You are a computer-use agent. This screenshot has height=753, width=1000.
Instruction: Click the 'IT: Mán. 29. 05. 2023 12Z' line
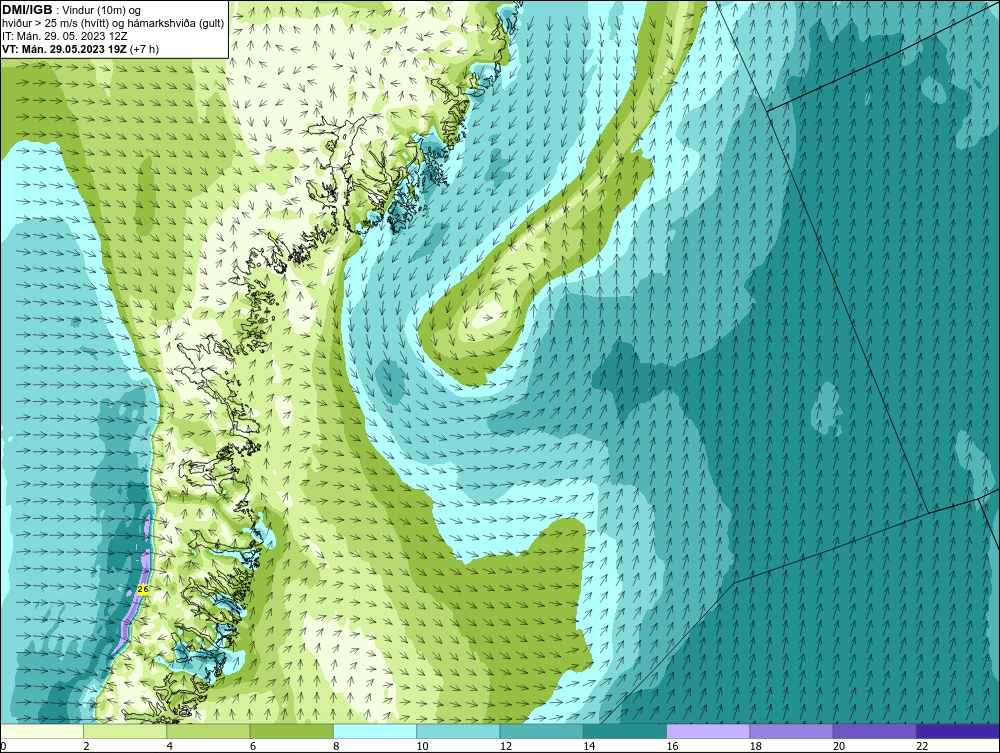[64, 36]
